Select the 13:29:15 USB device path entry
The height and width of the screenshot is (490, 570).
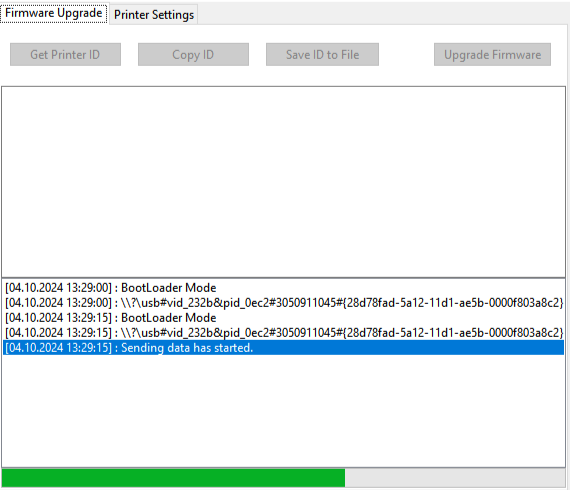(284, 333)
